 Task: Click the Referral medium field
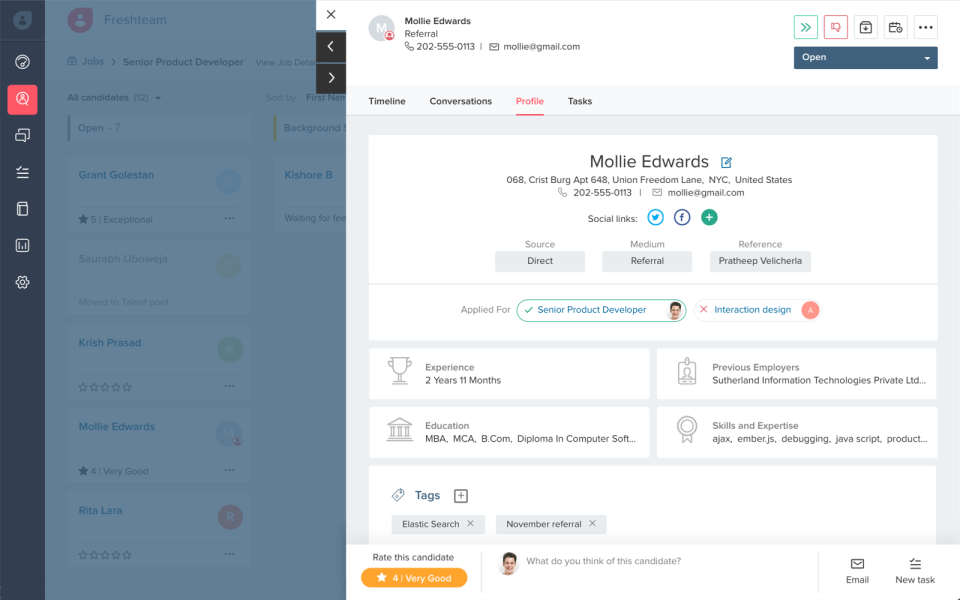pos(647,261)
